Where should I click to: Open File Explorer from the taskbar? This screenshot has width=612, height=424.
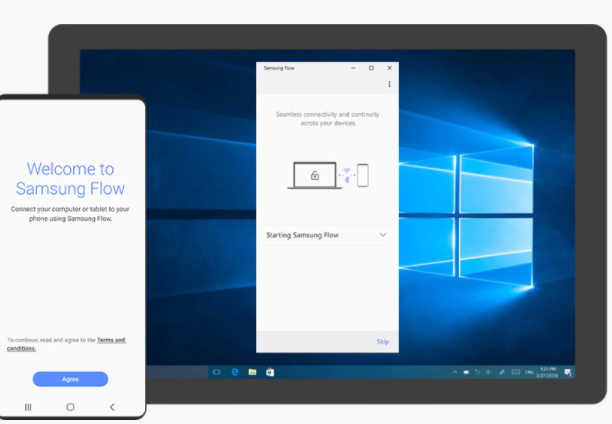click(253, 372)
